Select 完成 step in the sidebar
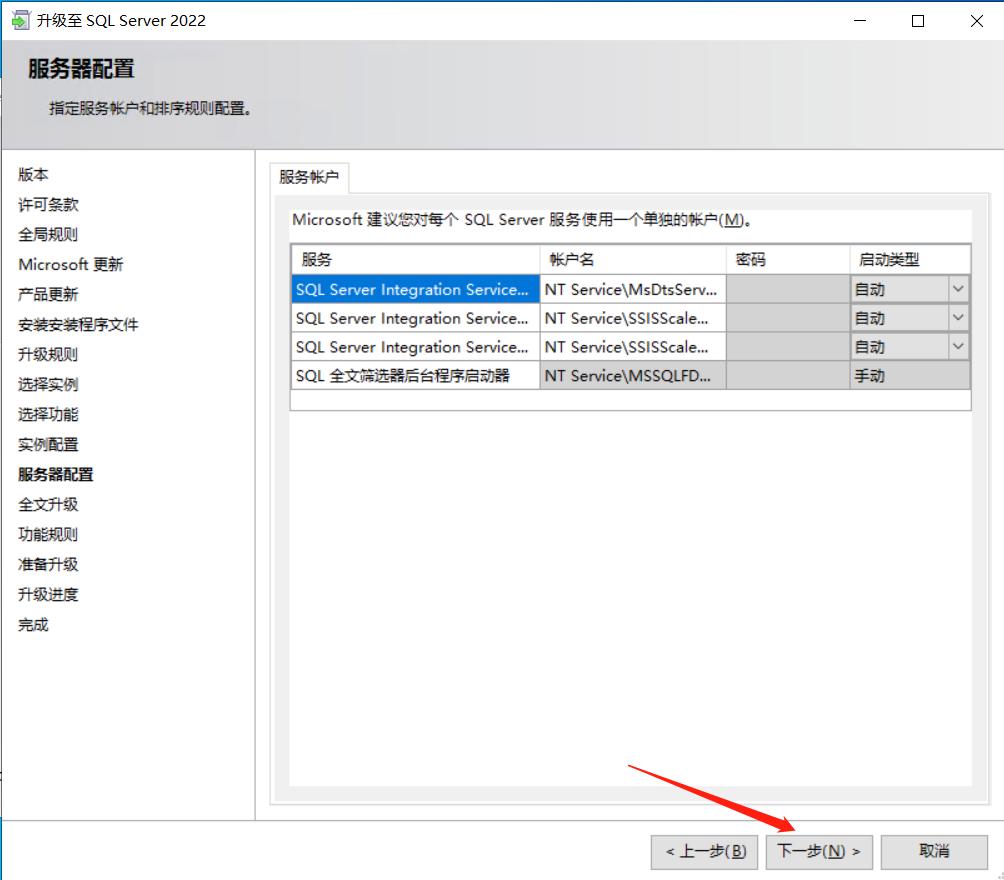The height and width of the screenshot is (880, 1004). (33, 624)
